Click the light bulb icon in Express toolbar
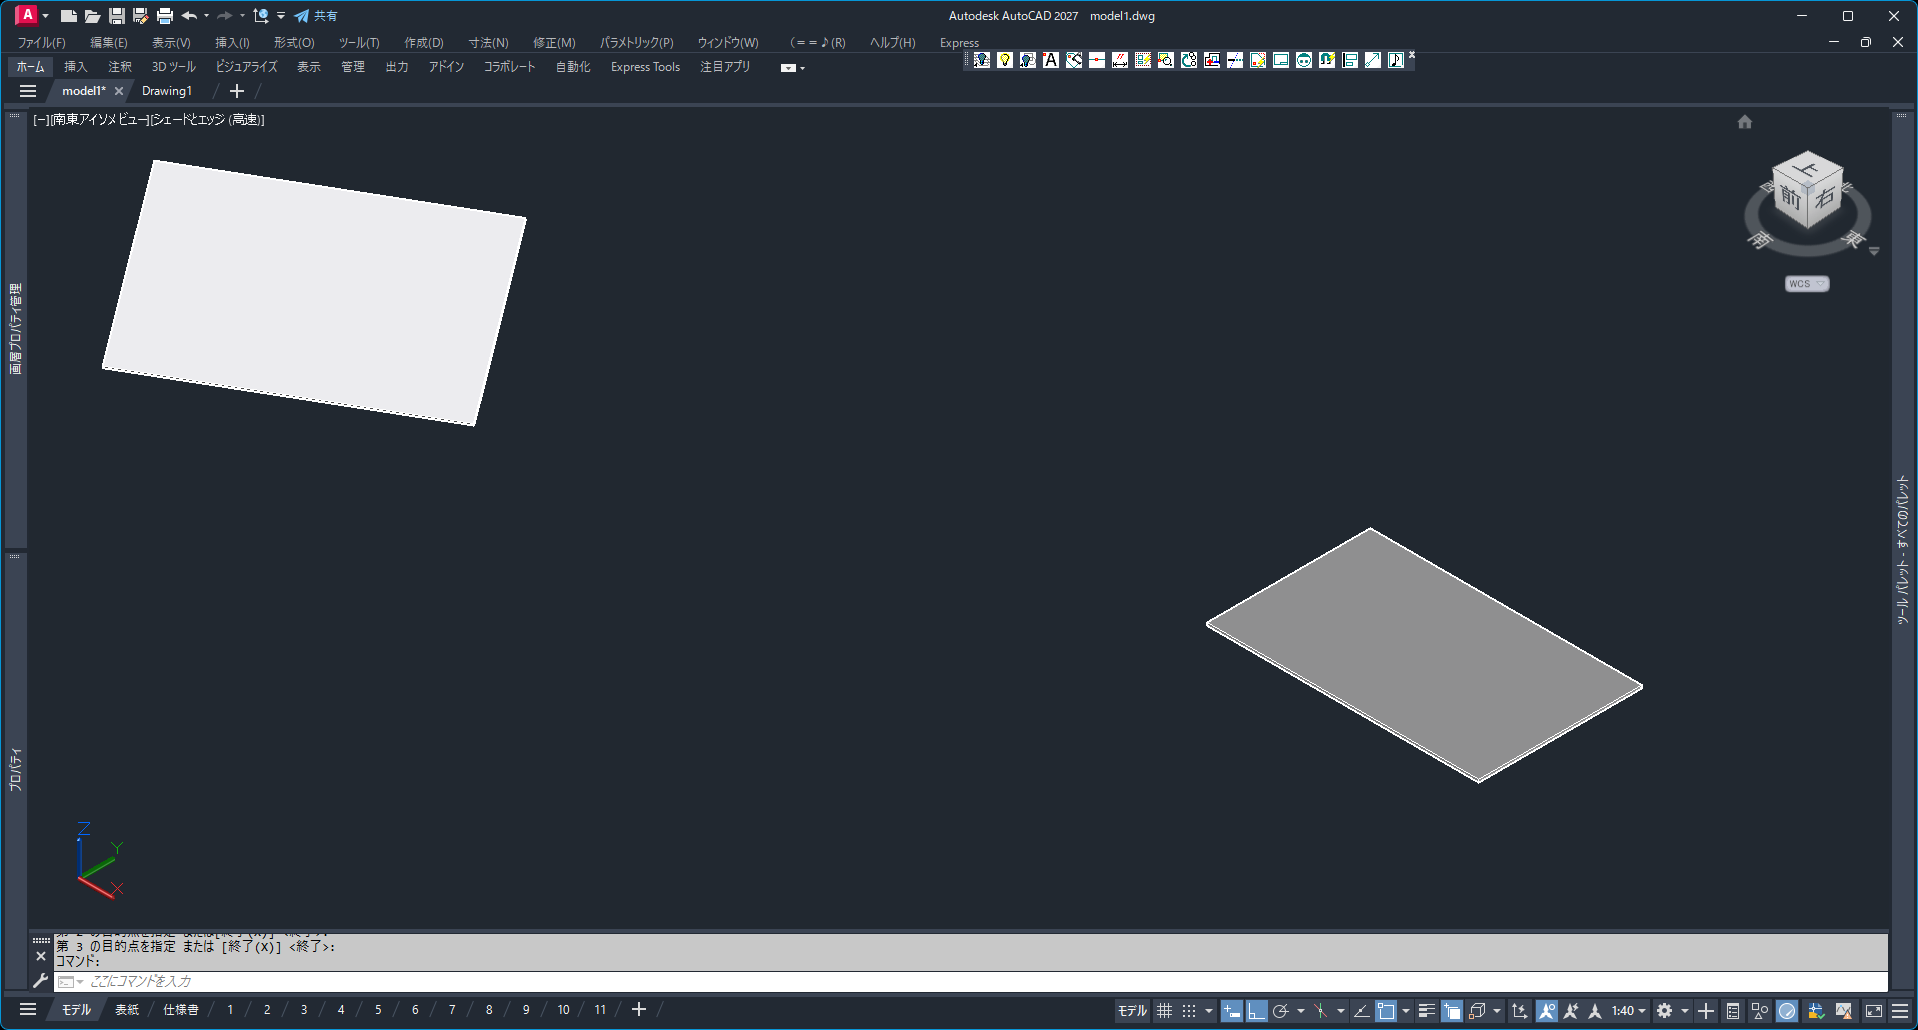 point(1005,60)
